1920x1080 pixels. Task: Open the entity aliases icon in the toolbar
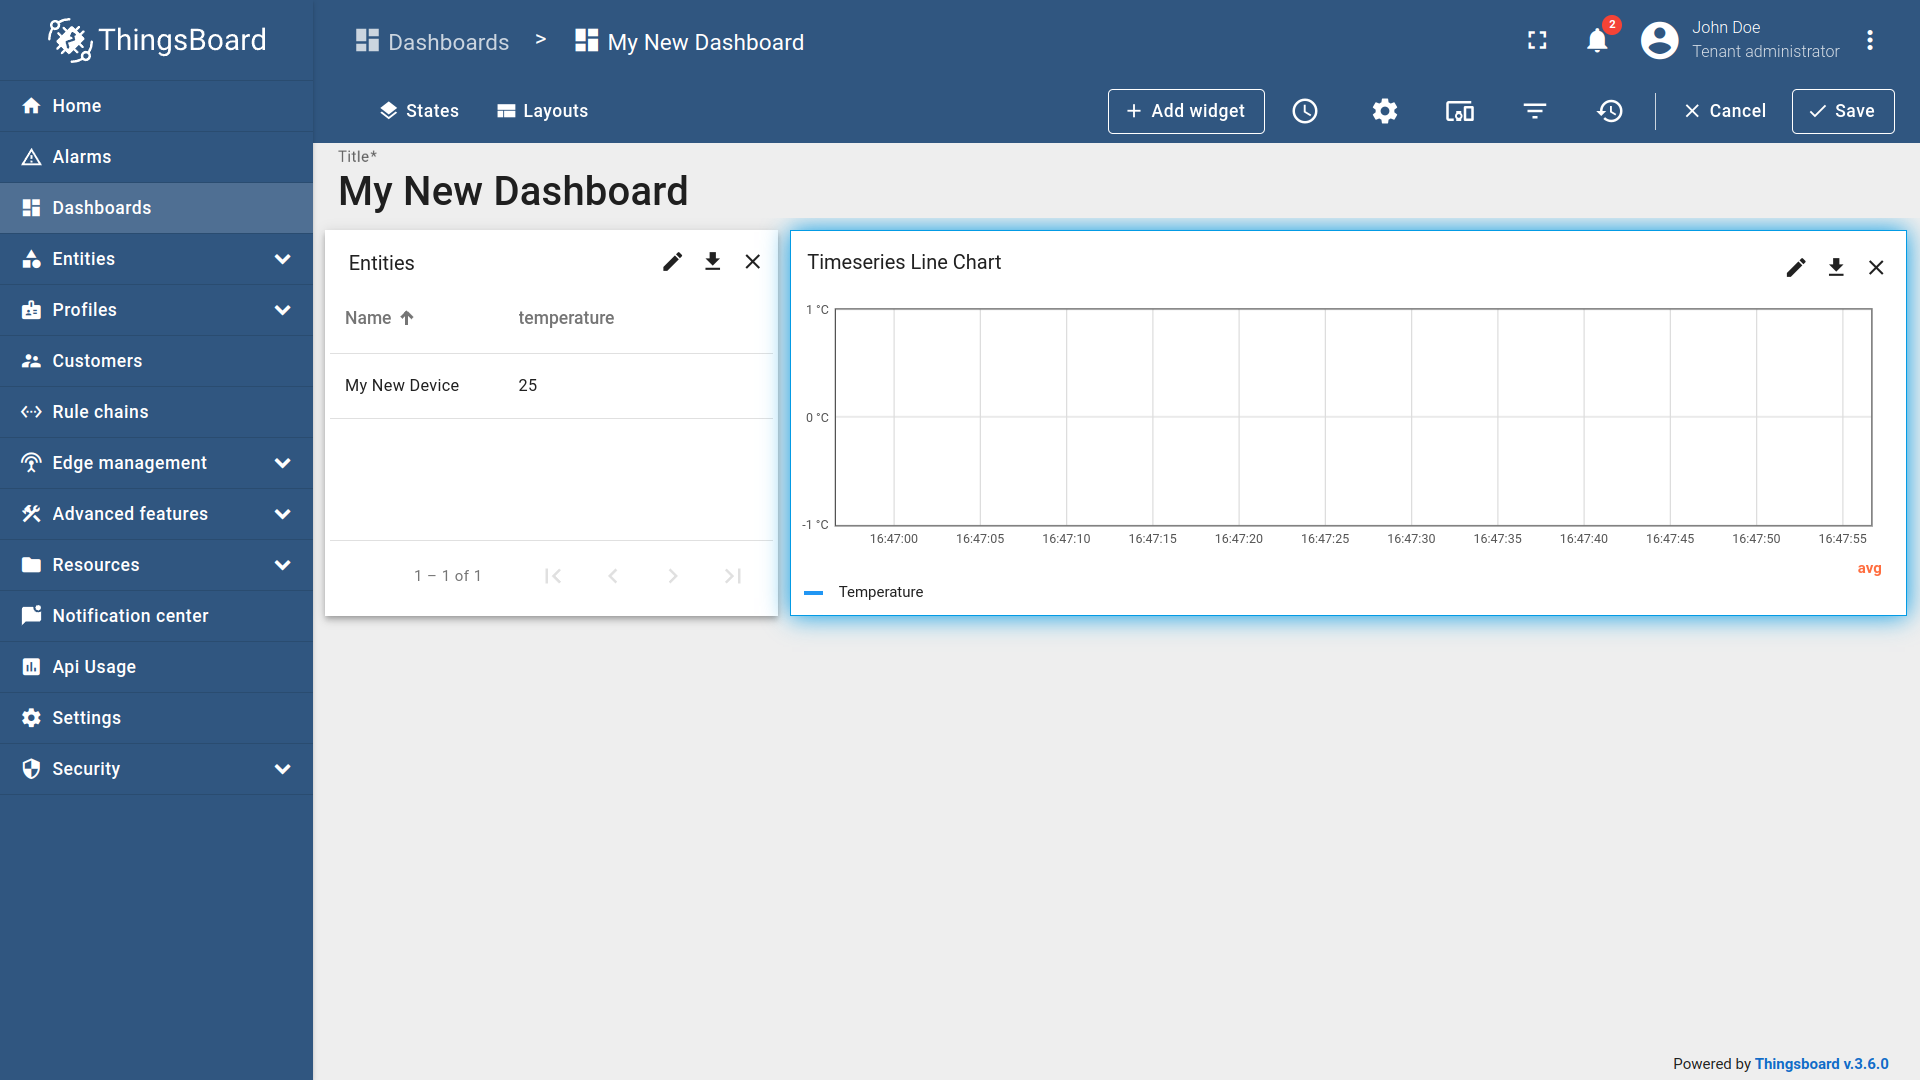(1460, 111)
